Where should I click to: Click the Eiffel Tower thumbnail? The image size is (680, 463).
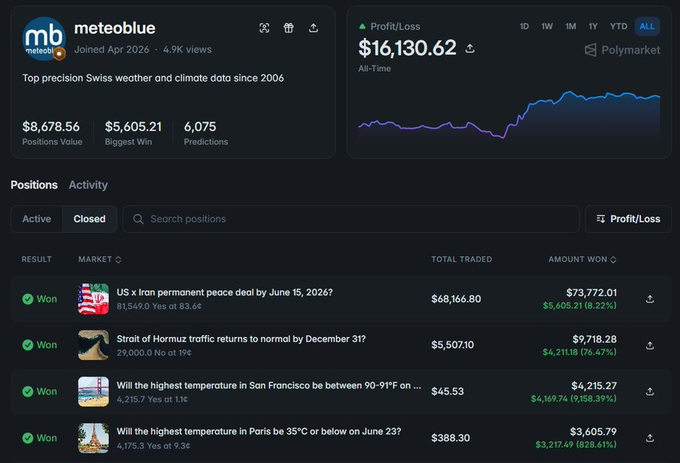(x=93, y=438)
